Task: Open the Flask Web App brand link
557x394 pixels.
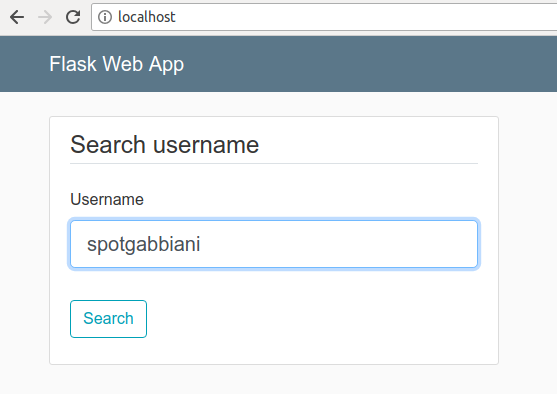Action: click(117, 64)
